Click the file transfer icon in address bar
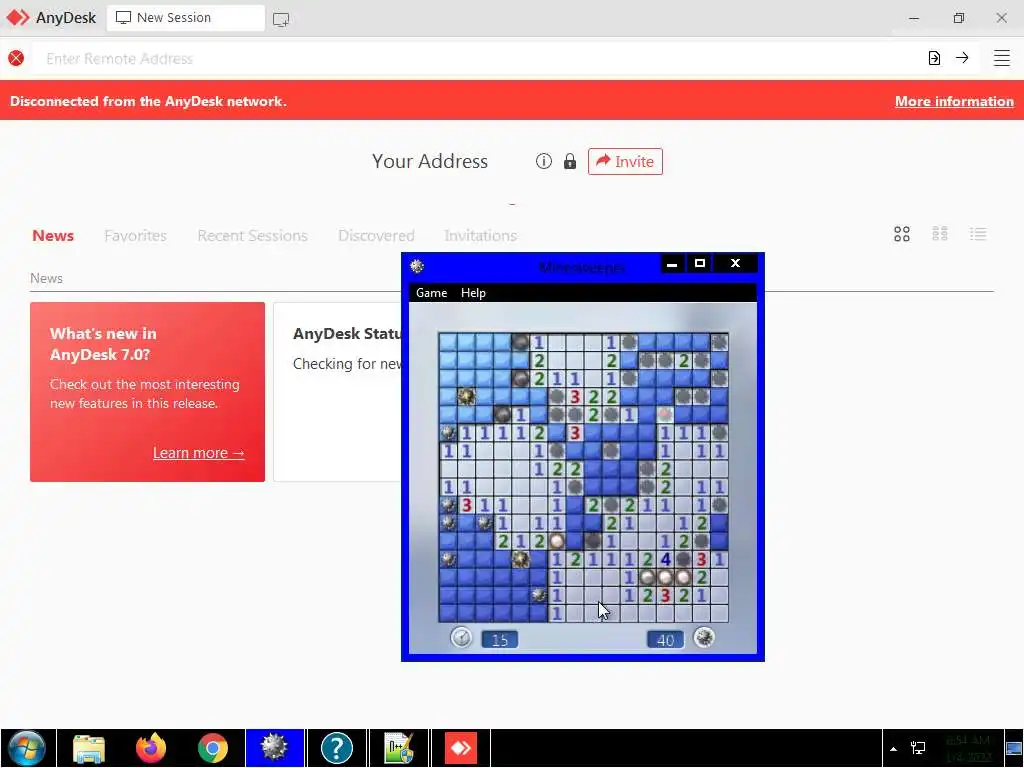The height and width of the screenshot is (768, 1024). click(x=934, y=58)
